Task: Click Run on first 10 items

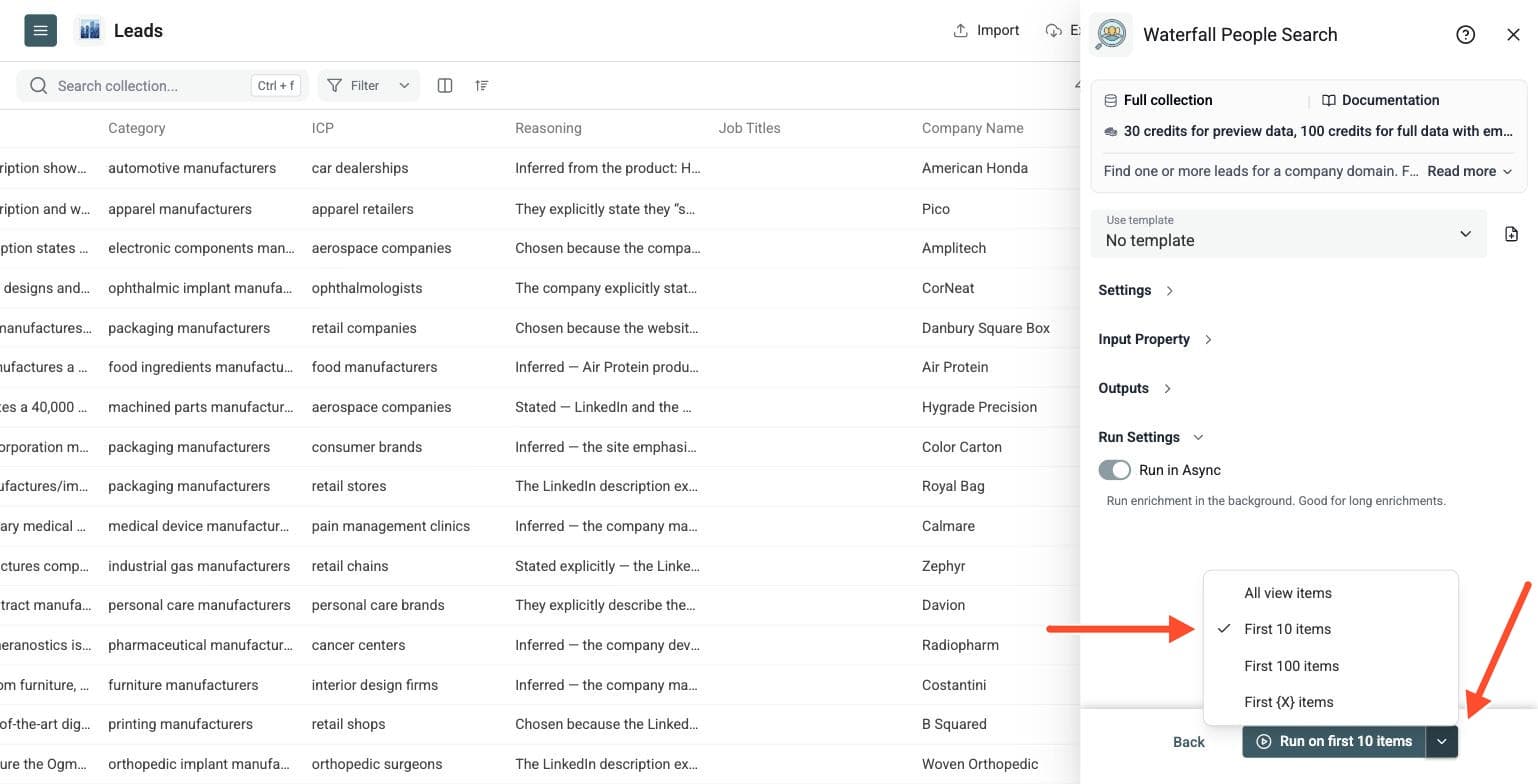Action: (1334, 741)
